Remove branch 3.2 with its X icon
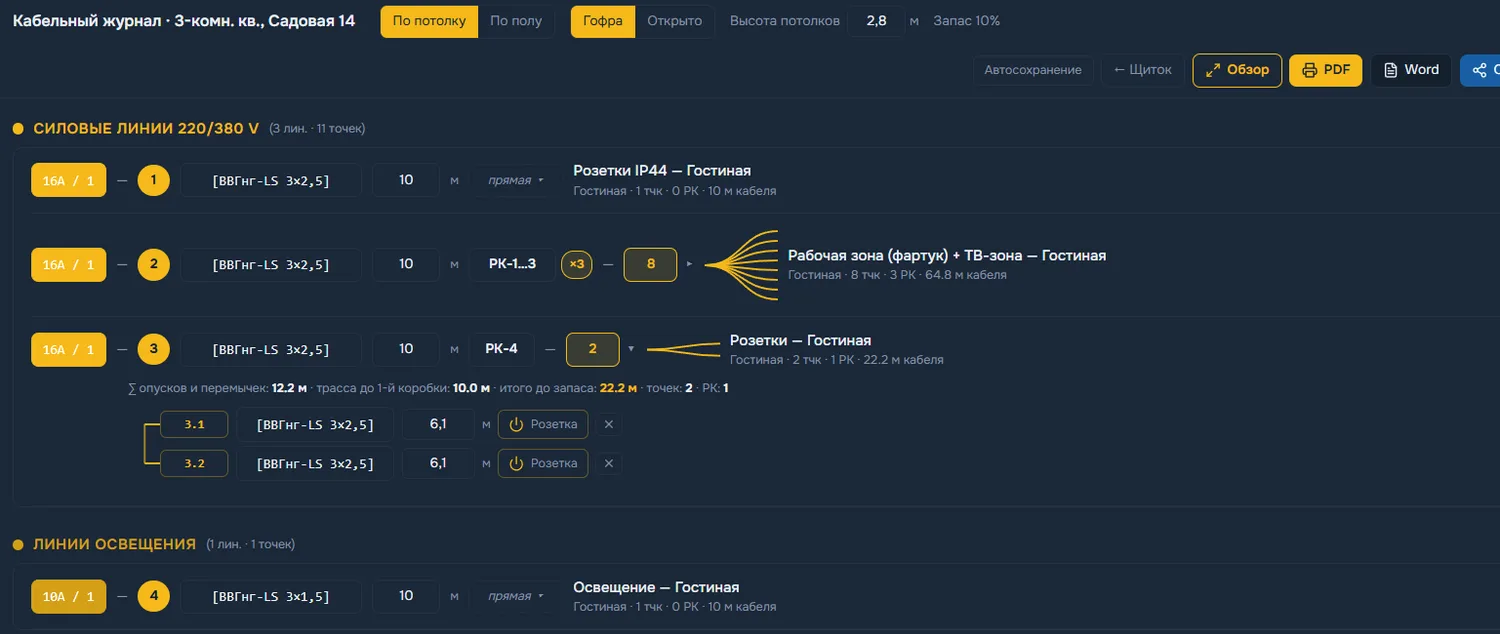The height and width of the screenshot is (634, 1500). (x=608, y=463)
